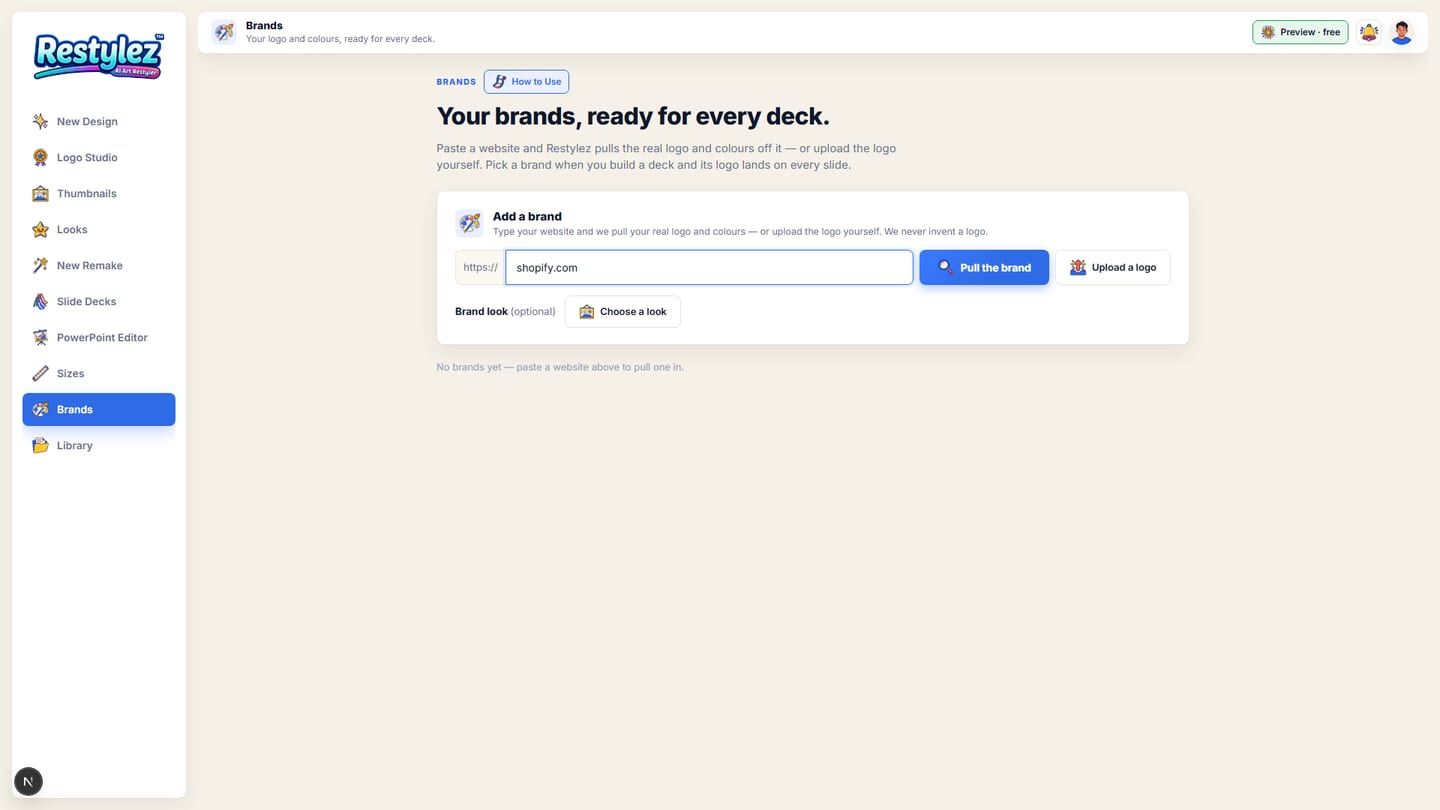
Task: Click the New Design sparkle icon
Action: point(40,121)
